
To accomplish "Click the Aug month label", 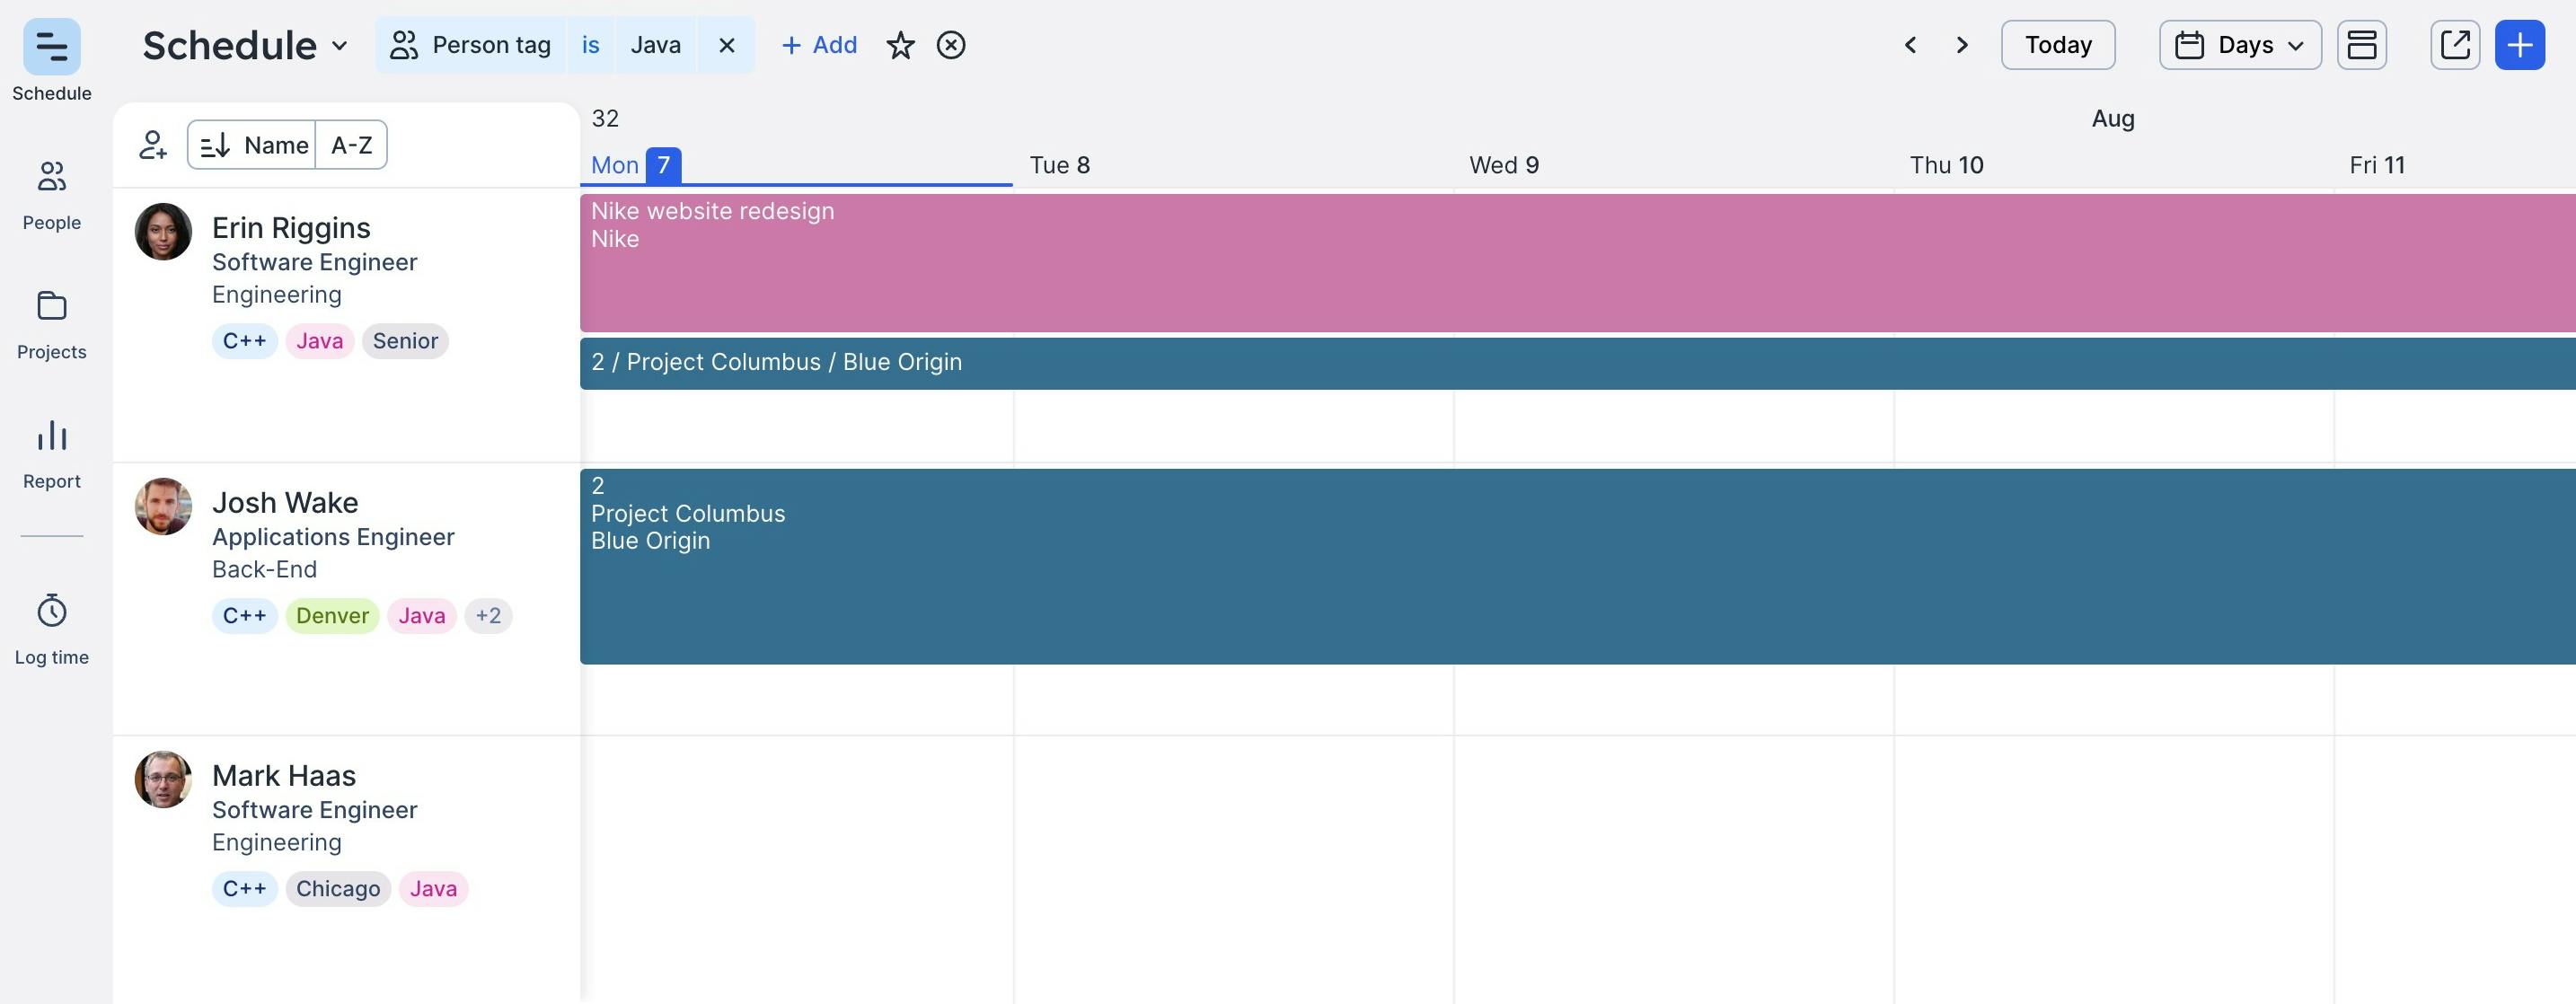I will pos(2113,119).
